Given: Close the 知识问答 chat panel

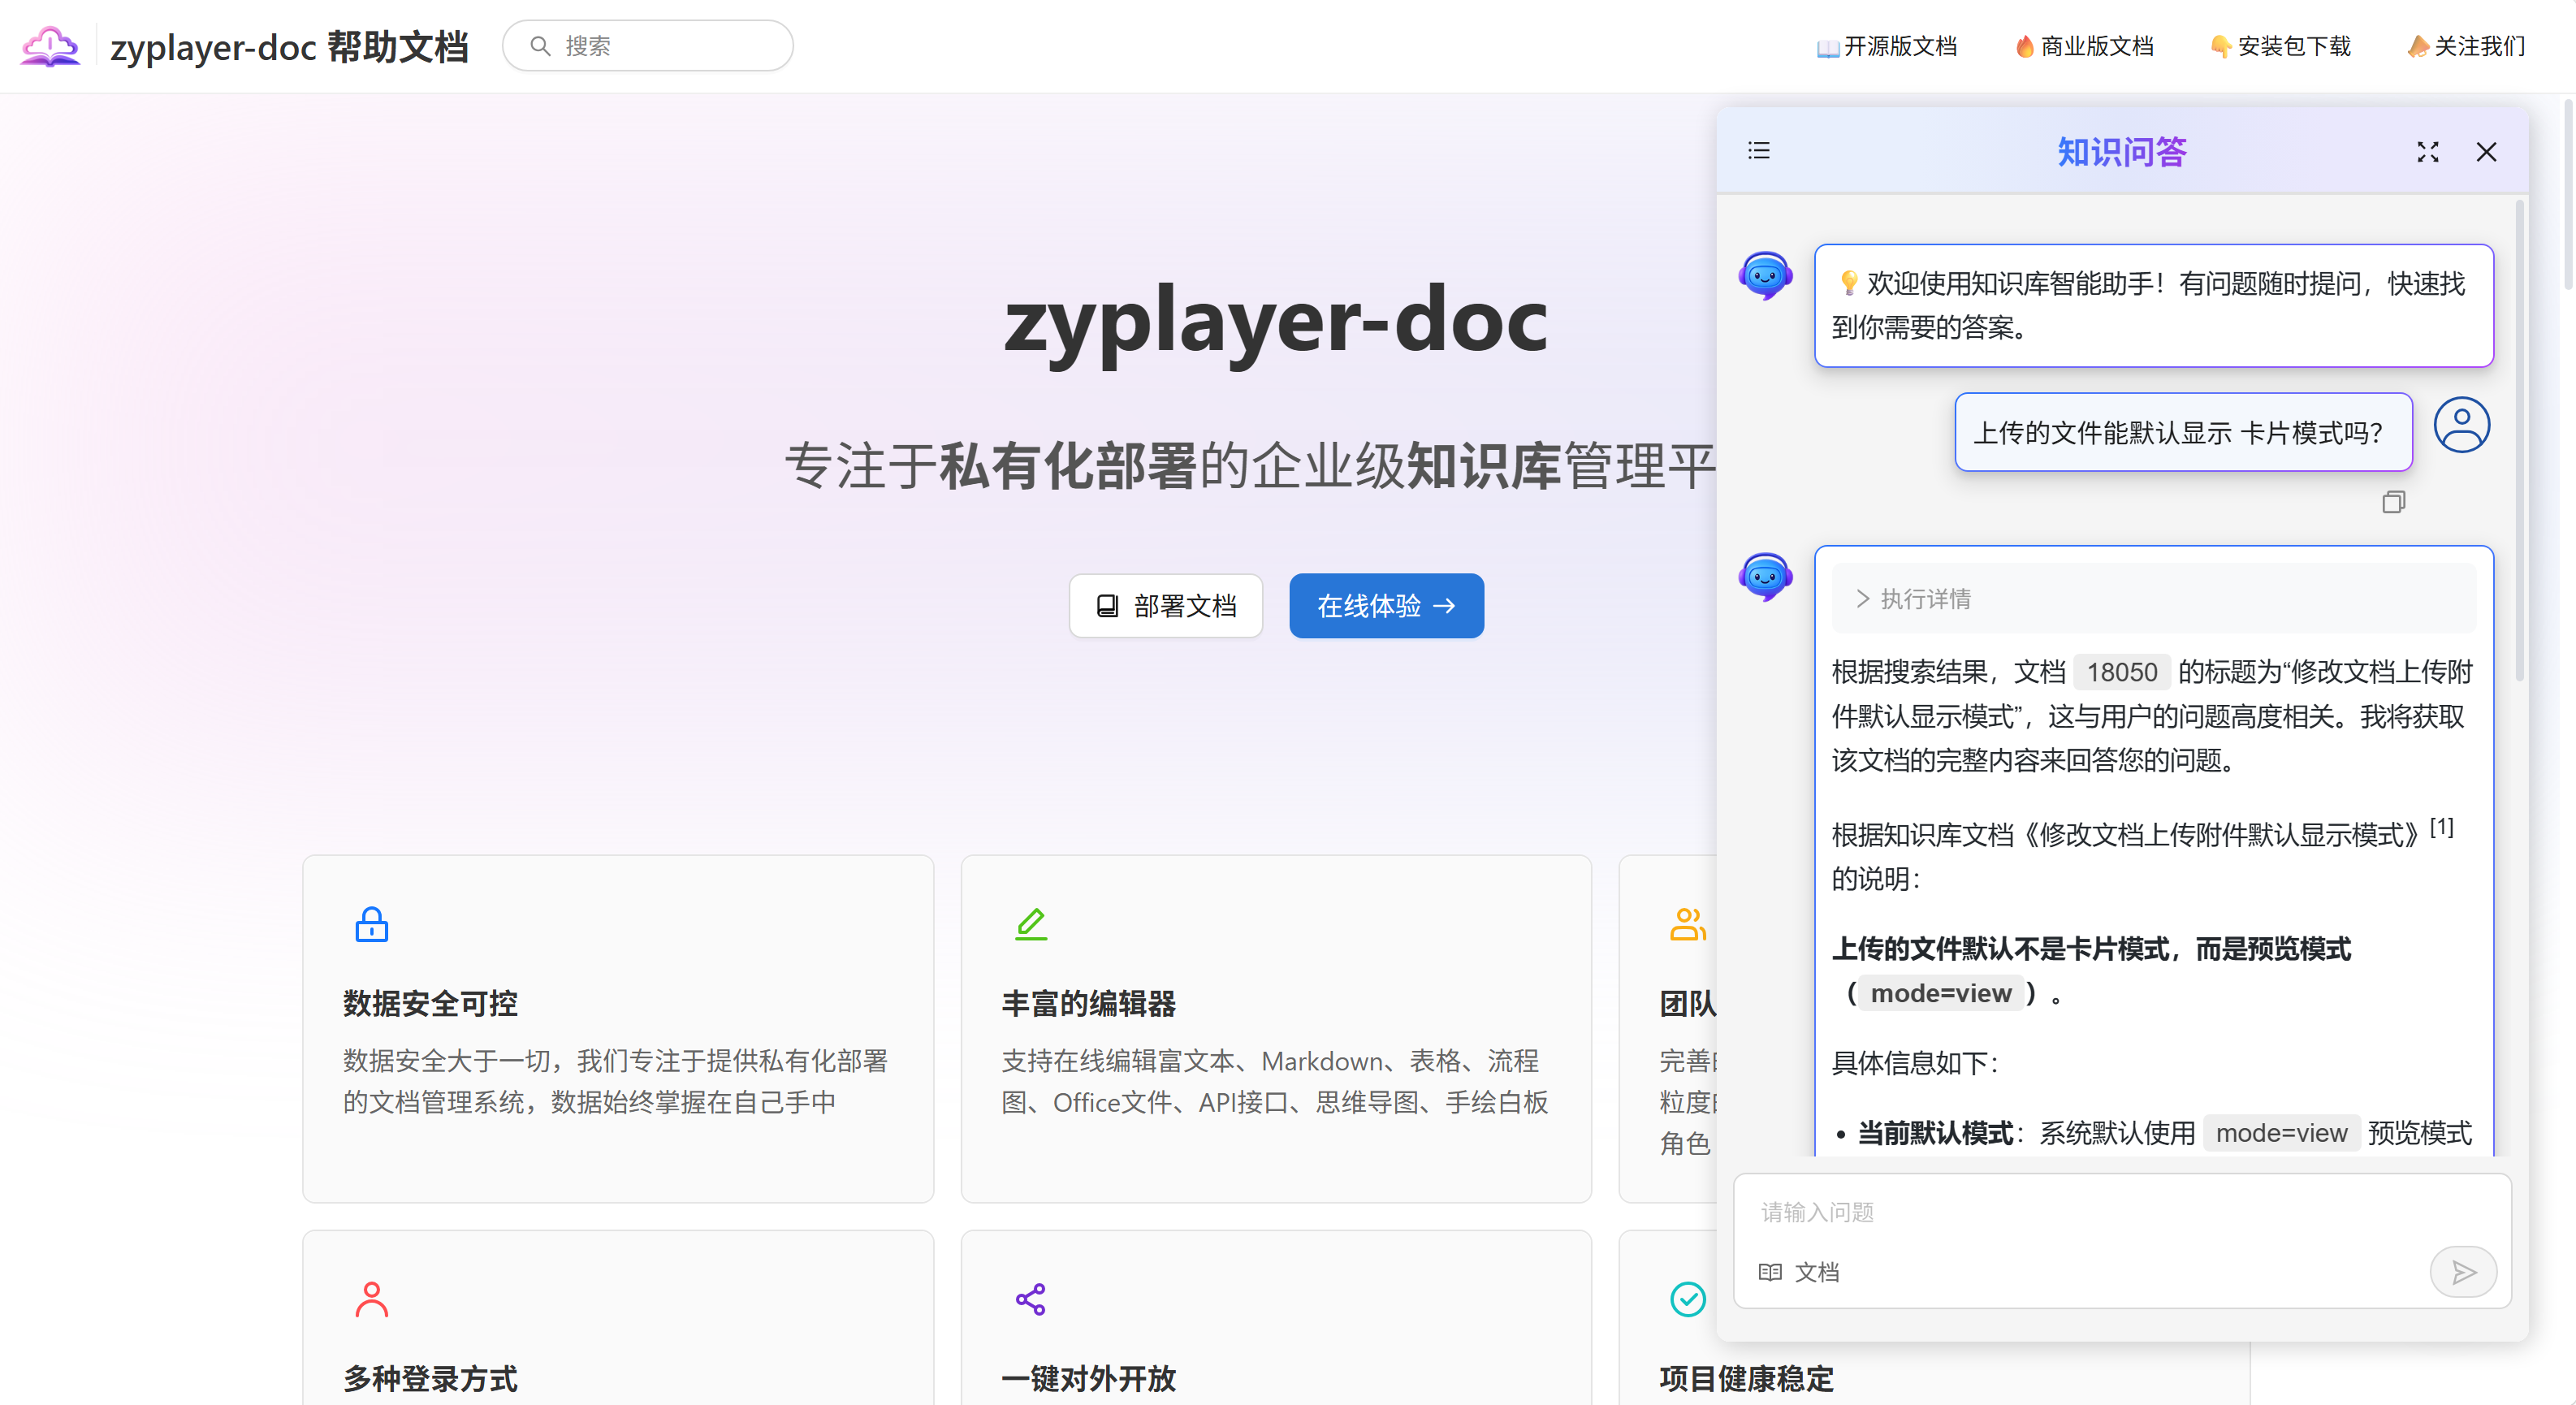Looking at the screenshot, I should [x=2486, y=152].
